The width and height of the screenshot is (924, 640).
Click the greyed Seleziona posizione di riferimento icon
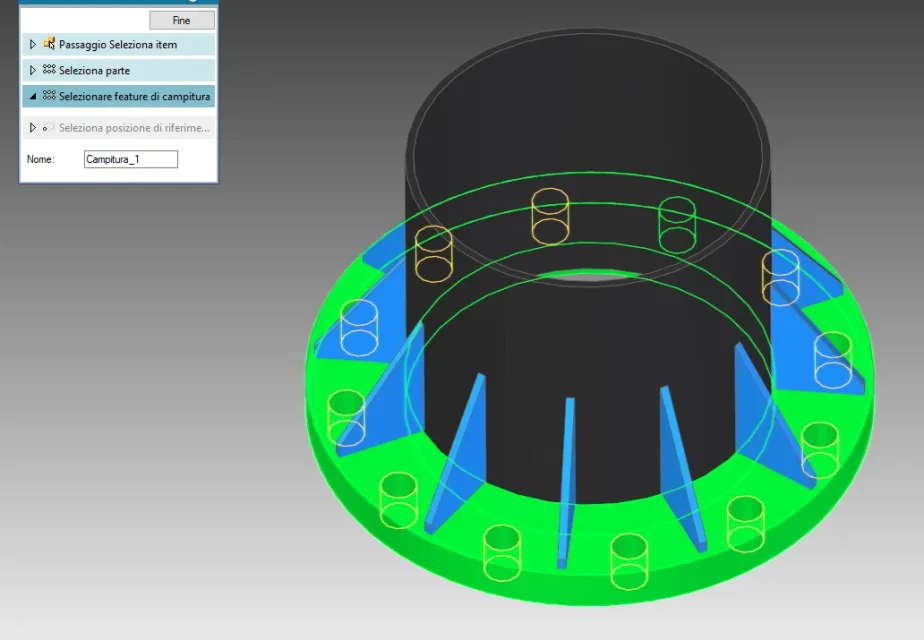coord(48,128)
